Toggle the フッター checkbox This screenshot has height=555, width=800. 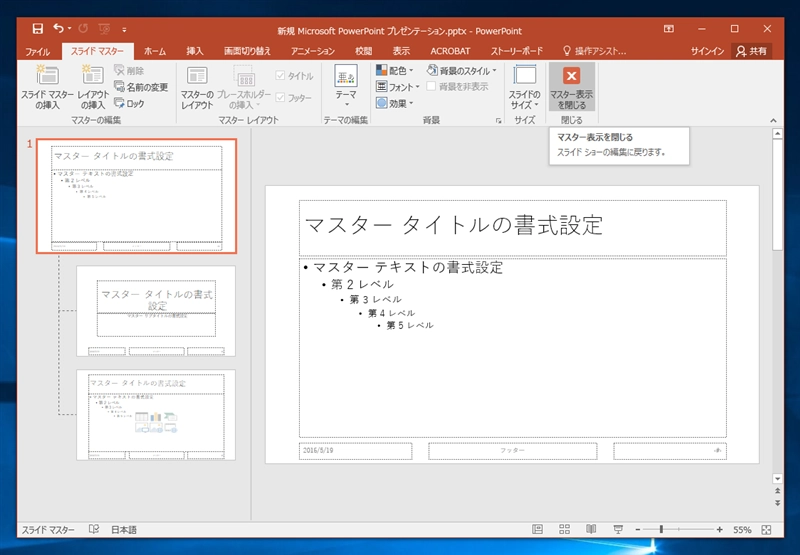pyautogui.click(x=293, y=97)
